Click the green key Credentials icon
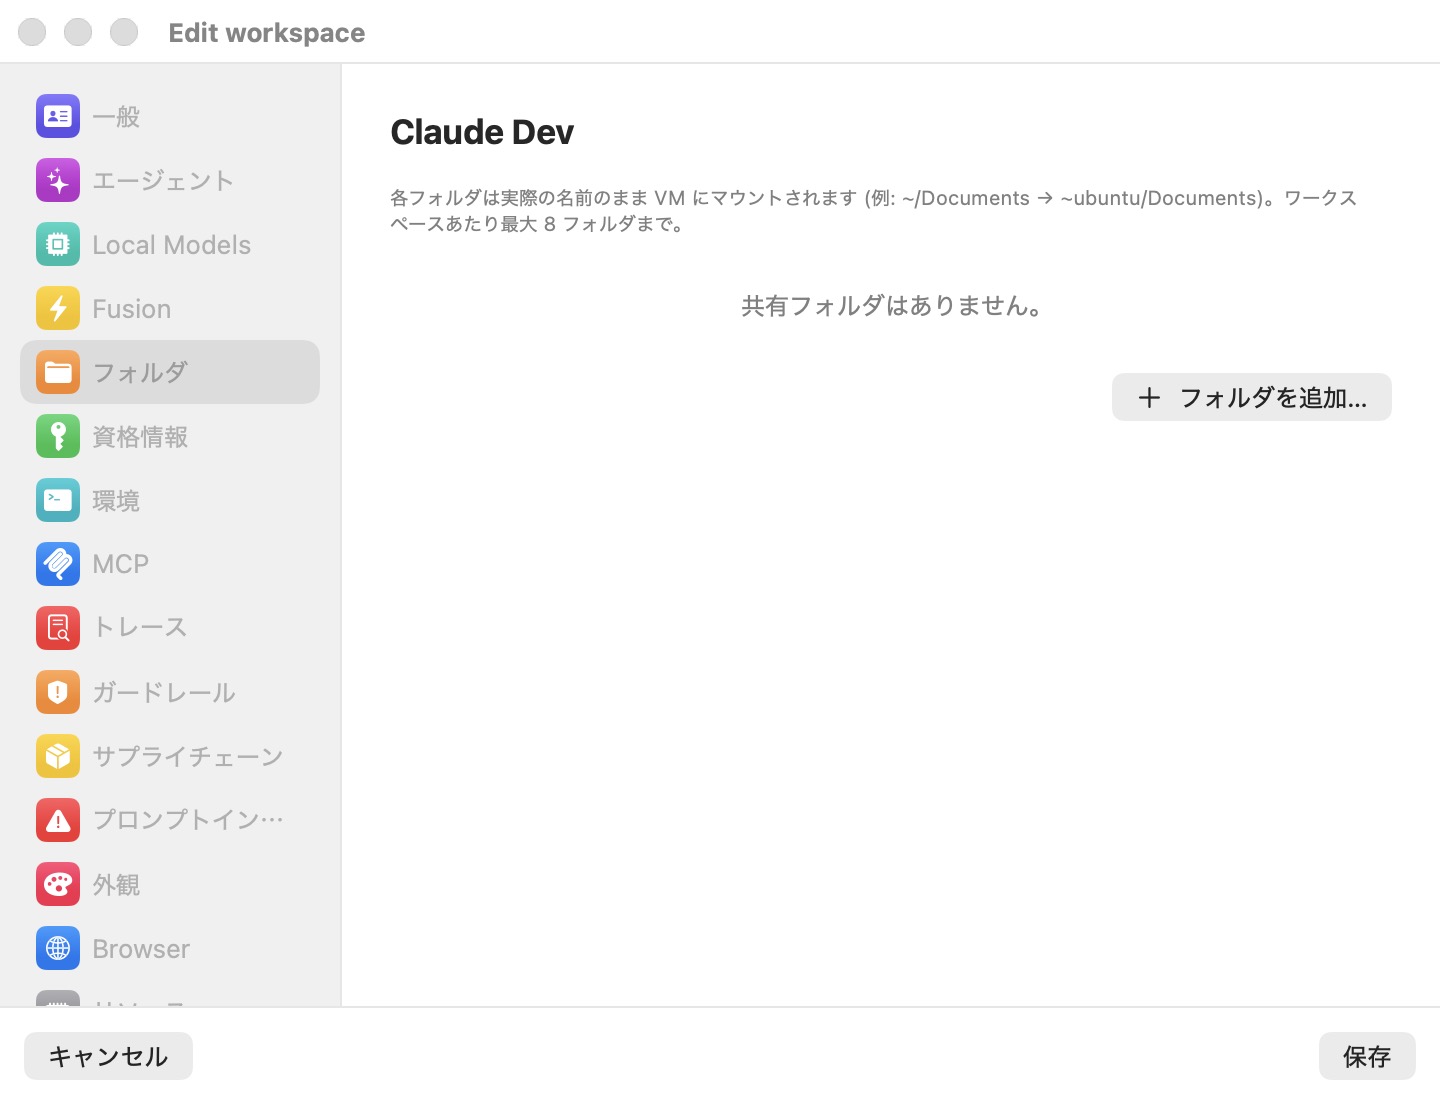Screen dimensions: 1440x1104 pos(58,436)
